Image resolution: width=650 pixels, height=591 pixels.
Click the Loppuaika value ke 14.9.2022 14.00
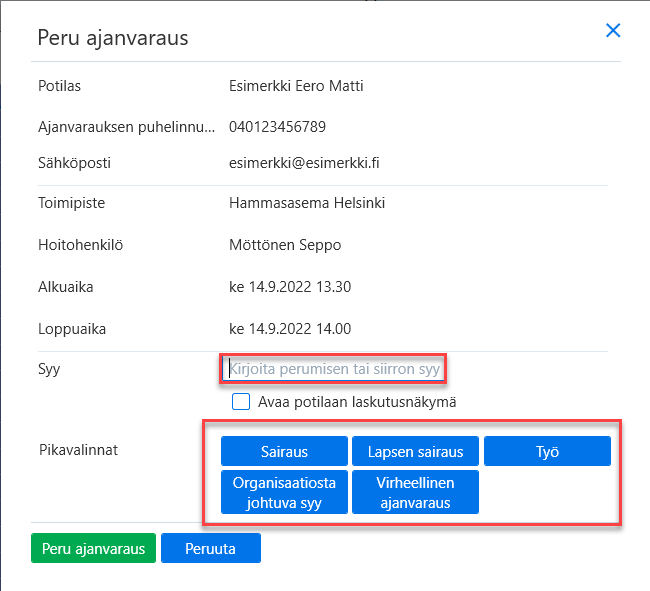click(290, 329)
